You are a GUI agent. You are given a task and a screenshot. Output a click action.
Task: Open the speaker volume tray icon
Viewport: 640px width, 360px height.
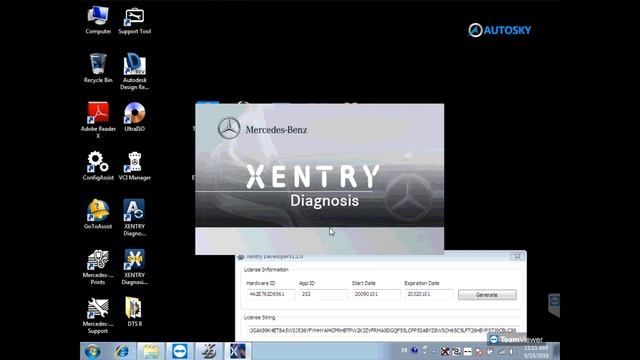pyautogui.click(x=511, y=351)
